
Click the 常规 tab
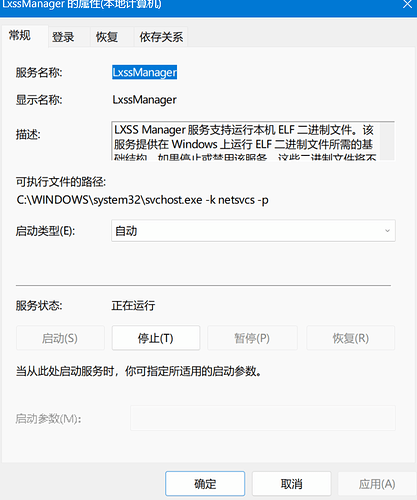pyautogui.click(x=20, y=35)
